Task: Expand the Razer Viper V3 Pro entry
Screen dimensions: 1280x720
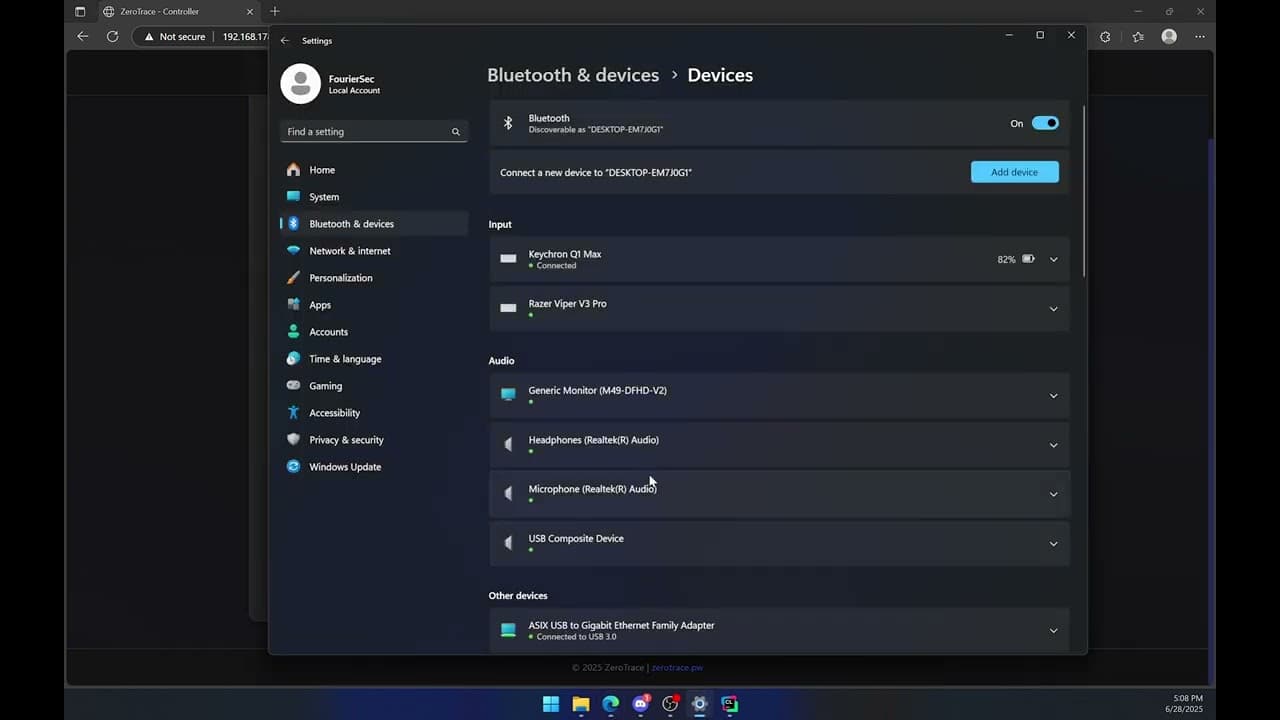Action: point(1053,309)
